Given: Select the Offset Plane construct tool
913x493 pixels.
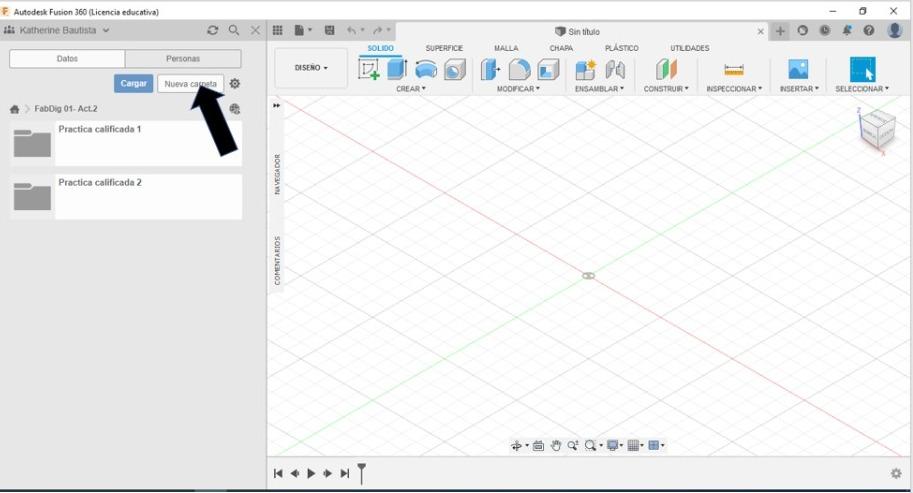Looking at the screenshot, I should (x=666, y=70).
